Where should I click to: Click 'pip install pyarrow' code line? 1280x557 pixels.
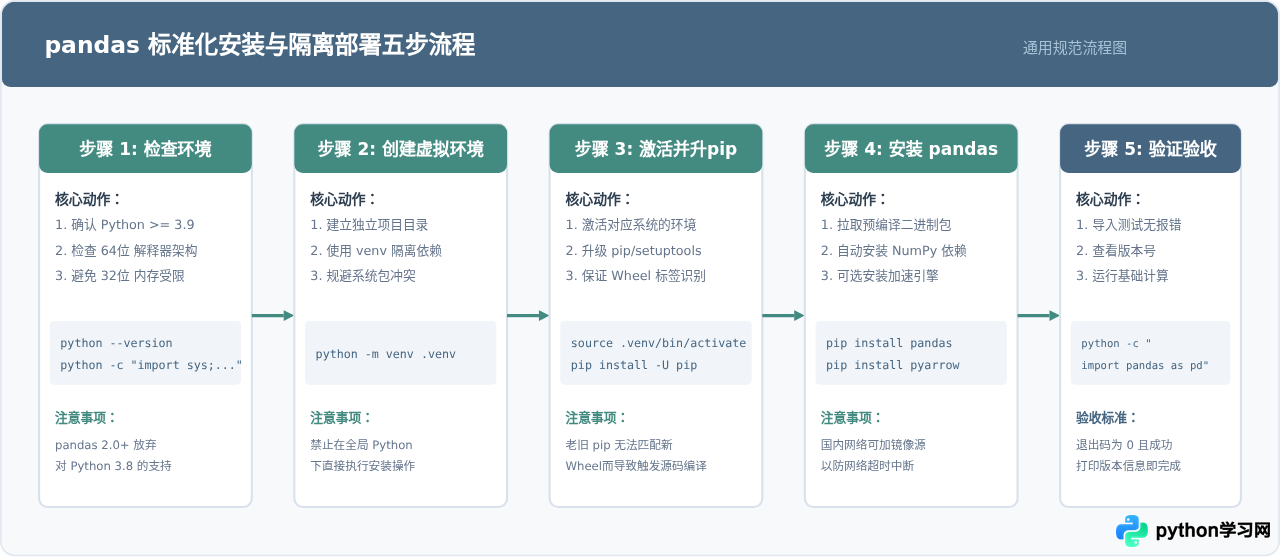click(893, 365)
